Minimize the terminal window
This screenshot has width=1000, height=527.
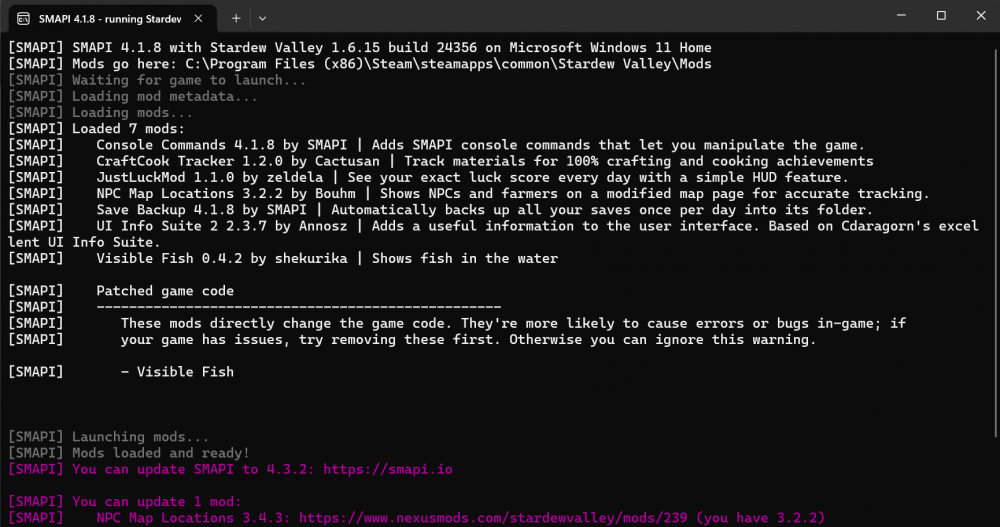(896, 16)
